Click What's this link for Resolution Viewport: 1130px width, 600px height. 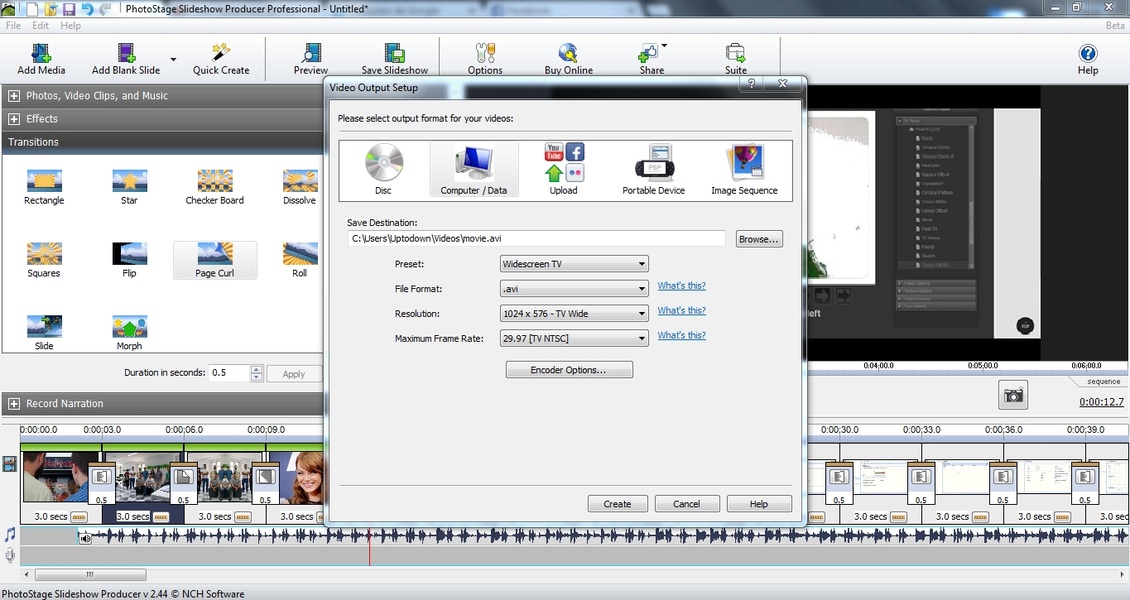pos(681,310)
